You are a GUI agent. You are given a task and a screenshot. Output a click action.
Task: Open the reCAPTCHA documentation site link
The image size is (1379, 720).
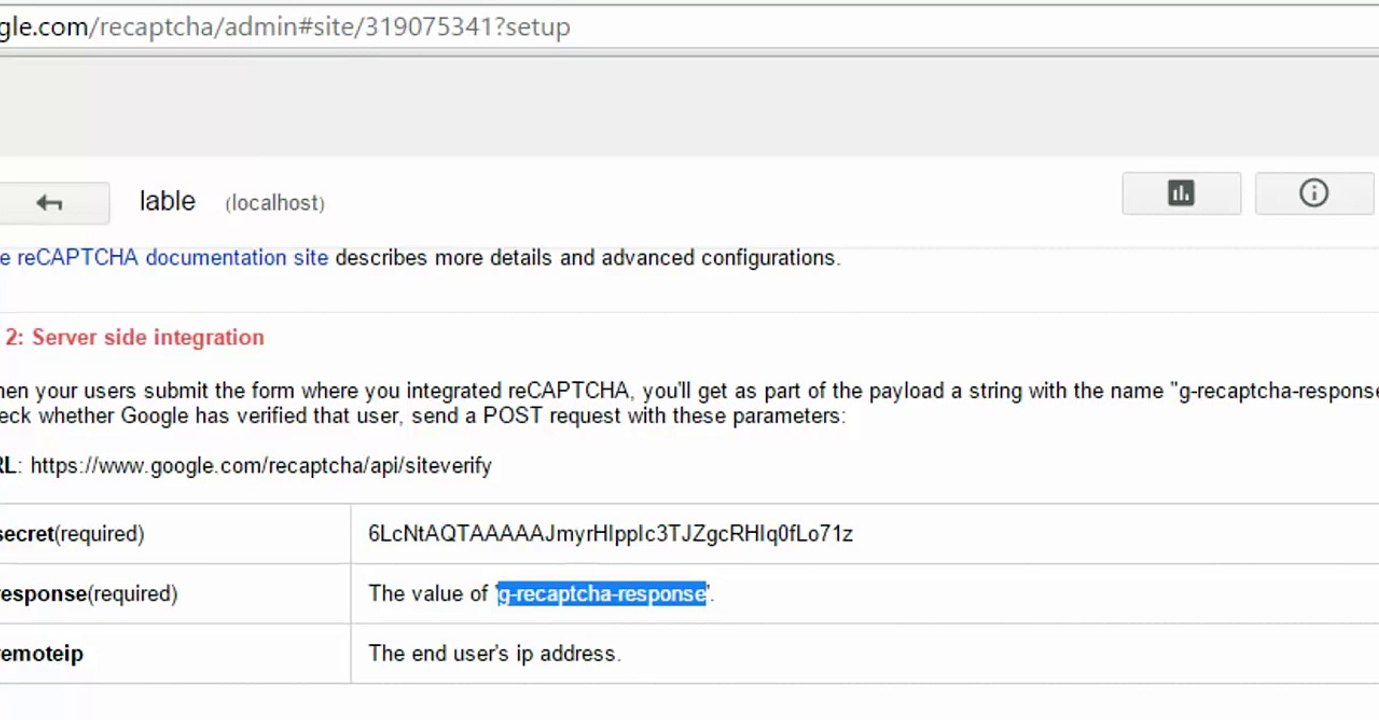tap(164, 257)
